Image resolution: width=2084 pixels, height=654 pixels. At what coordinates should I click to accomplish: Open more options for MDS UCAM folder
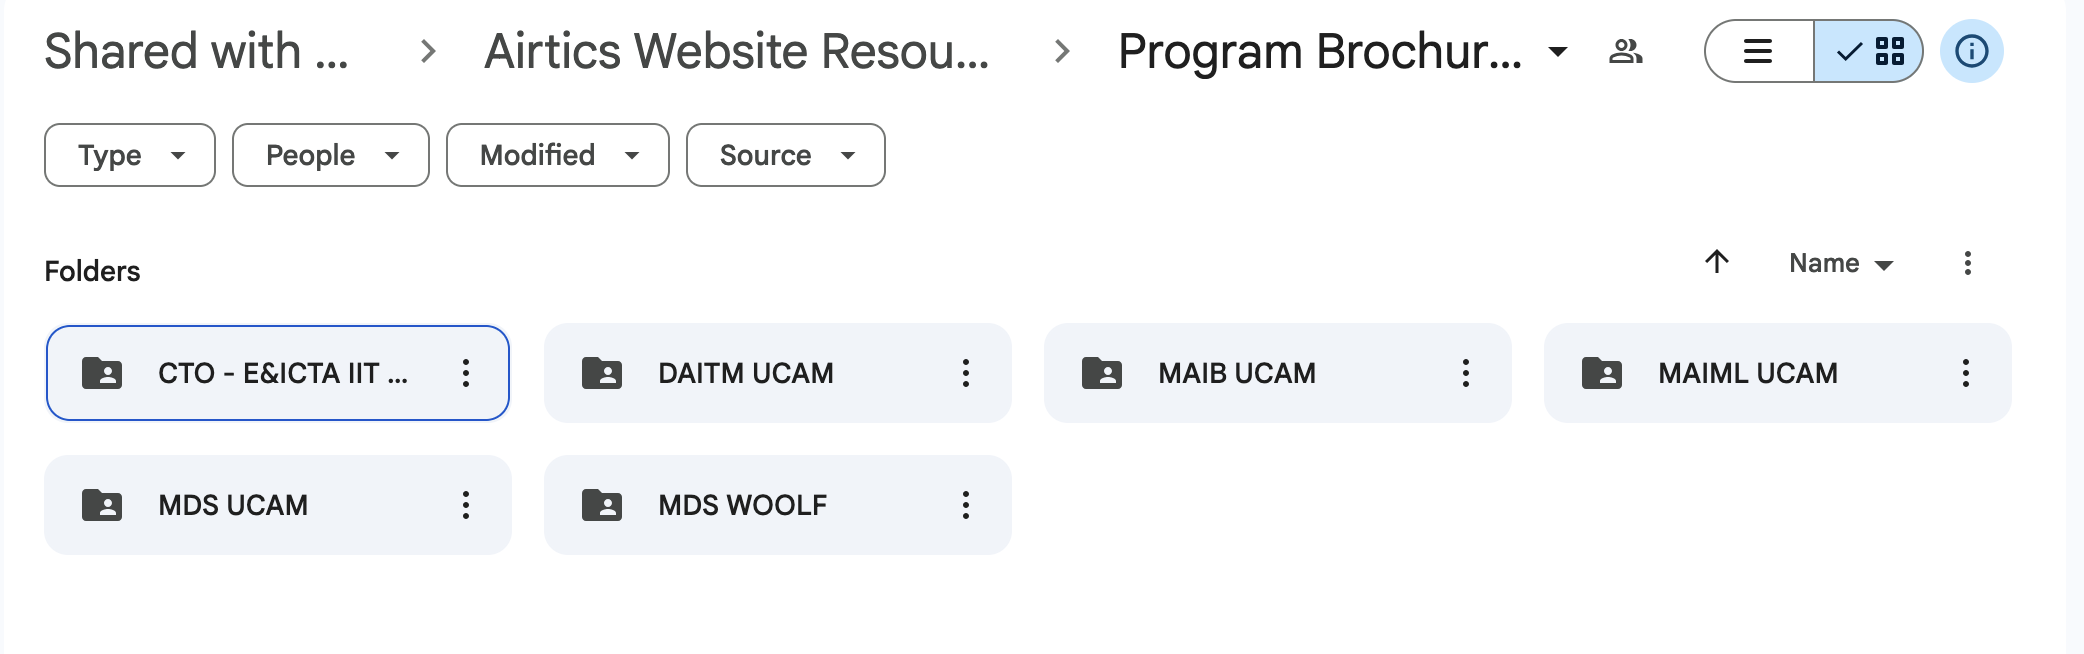(x=465, y=505)
